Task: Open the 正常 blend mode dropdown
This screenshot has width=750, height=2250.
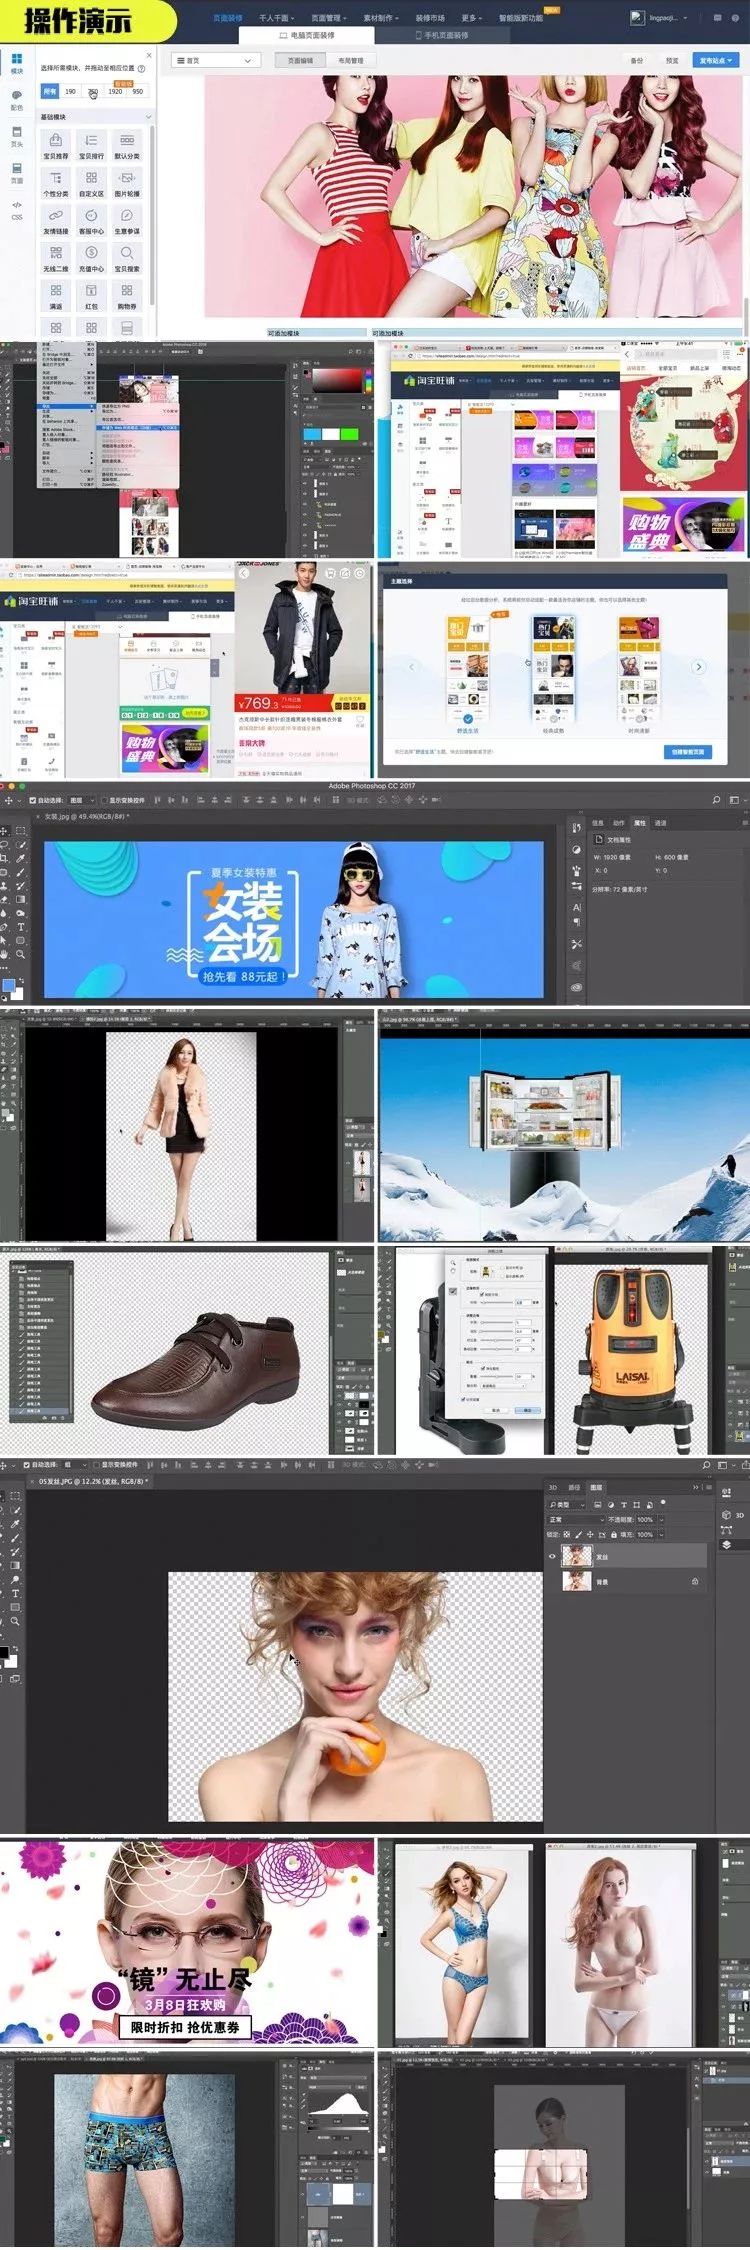Action: pyautogui.click(x=574, y=1519)
